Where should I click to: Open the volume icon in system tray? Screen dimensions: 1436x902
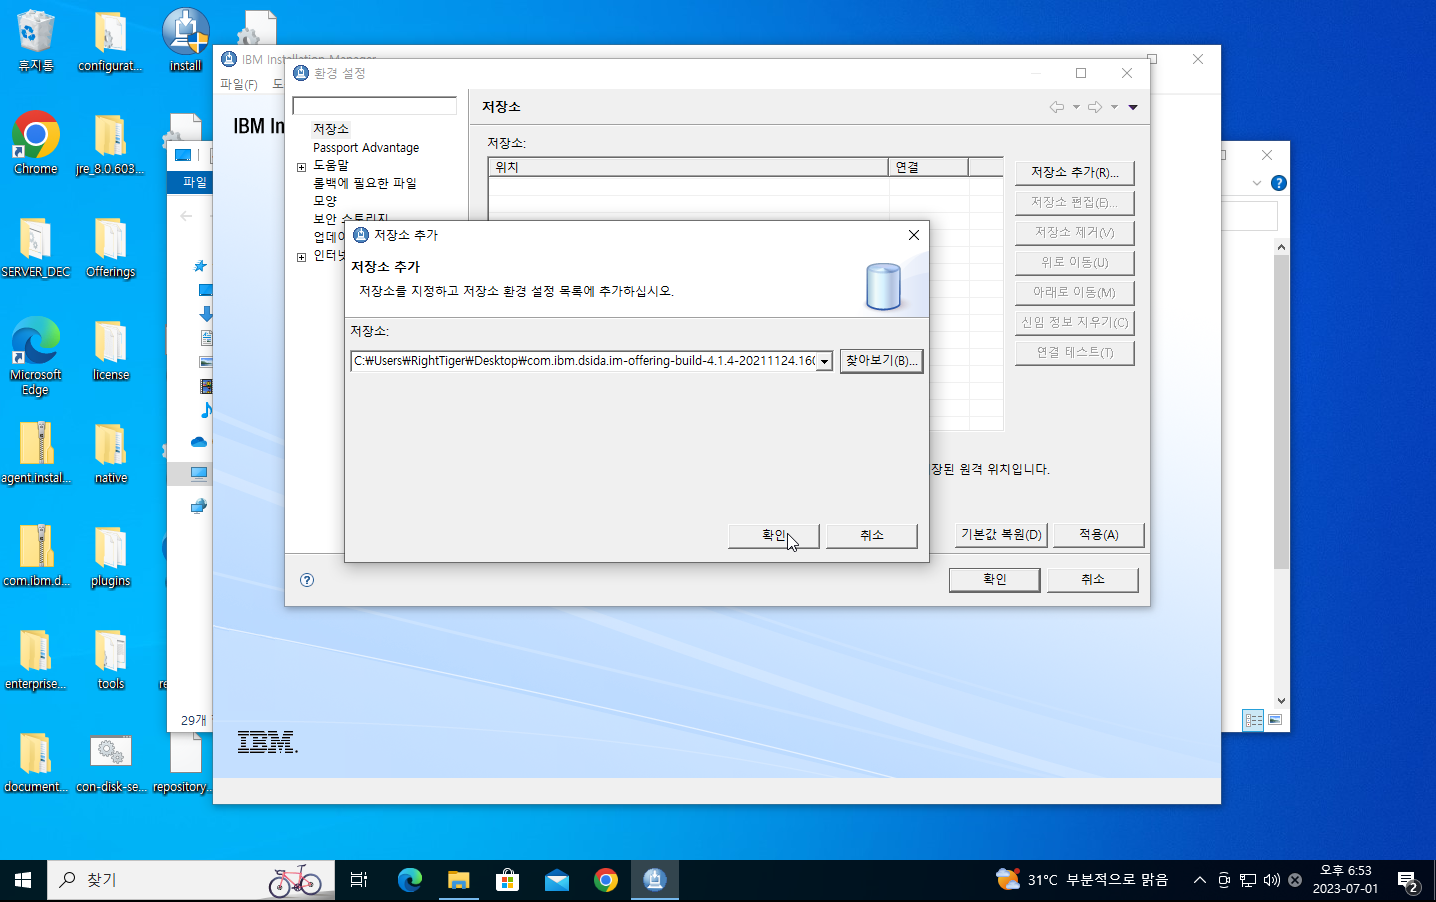tap(1271, 880)
